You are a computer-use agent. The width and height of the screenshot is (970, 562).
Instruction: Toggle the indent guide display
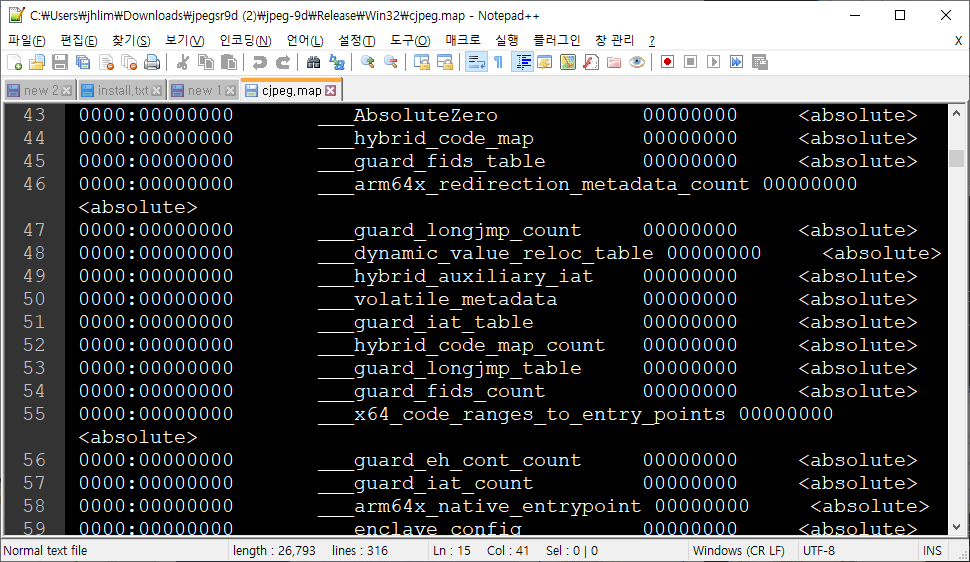pos(523,63)
